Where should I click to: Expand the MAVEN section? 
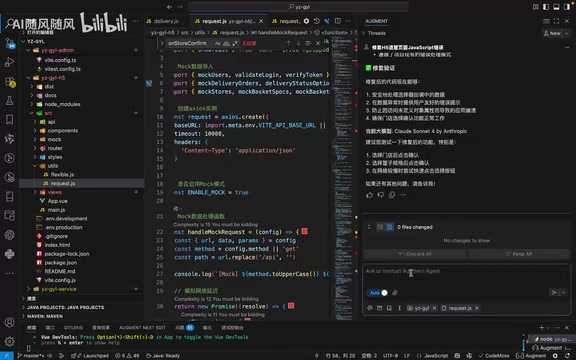(23, 316)
